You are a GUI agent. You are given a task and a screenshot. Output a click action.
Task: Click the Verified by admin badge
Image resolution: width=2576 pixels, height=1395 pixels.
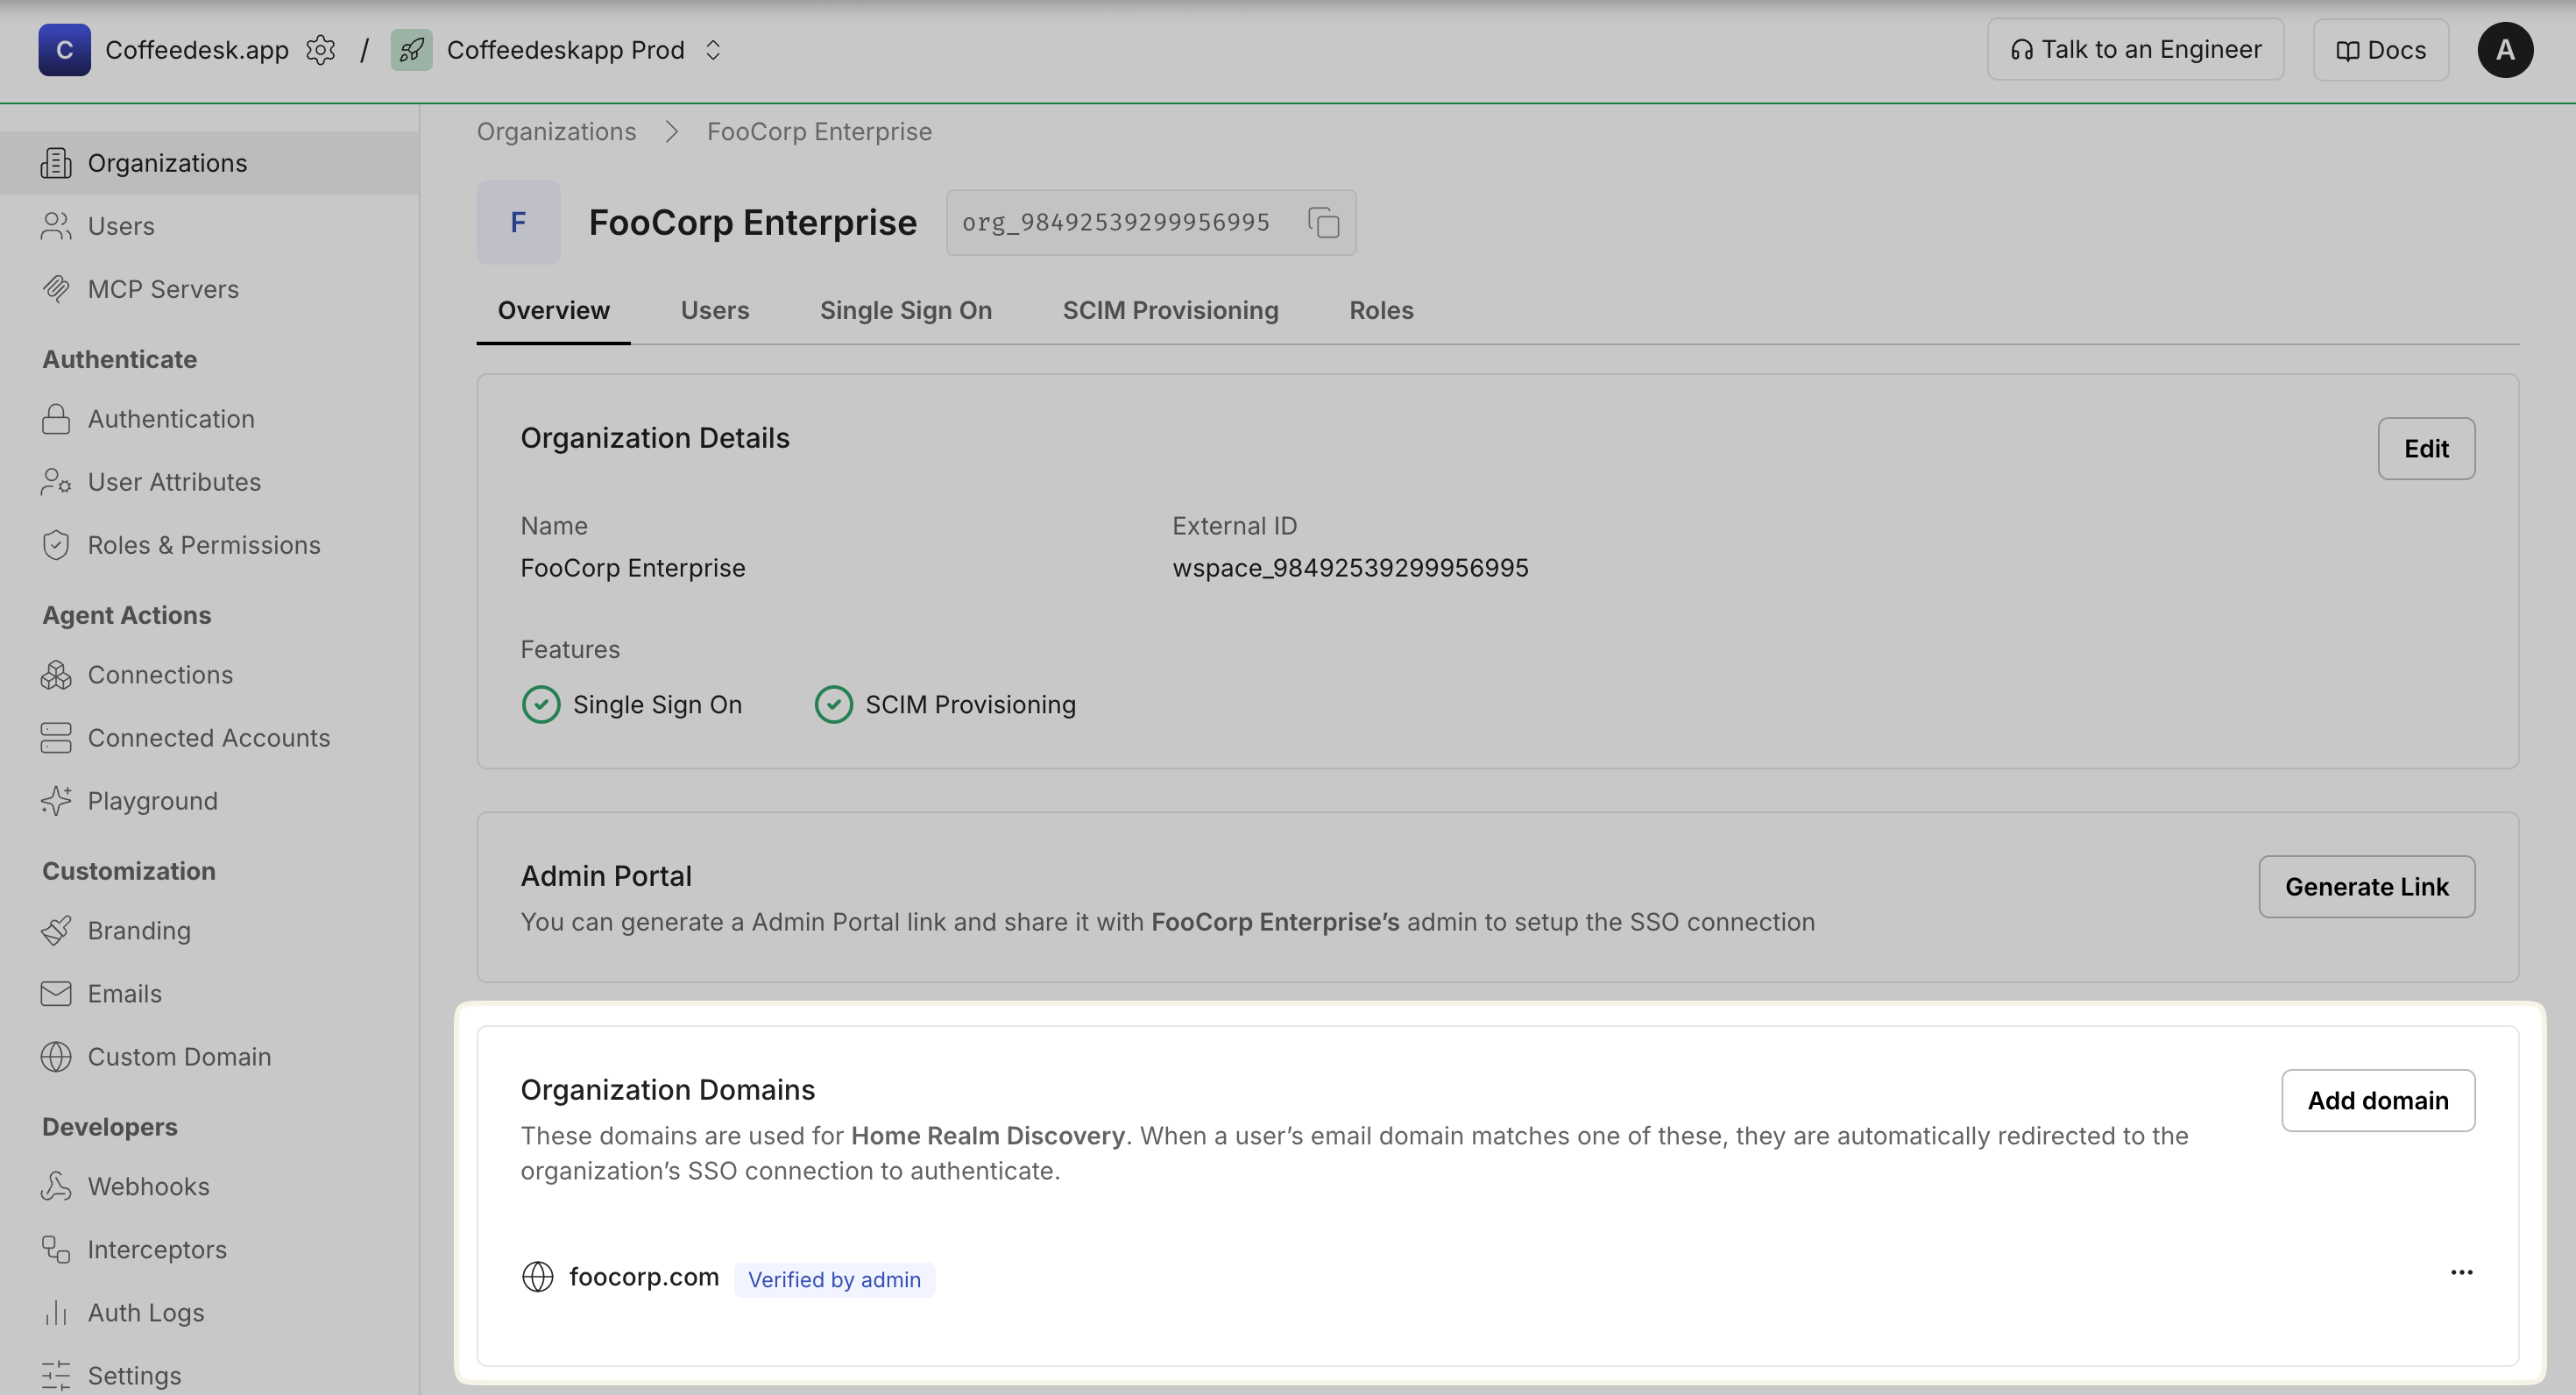(x=834, y=1279)
